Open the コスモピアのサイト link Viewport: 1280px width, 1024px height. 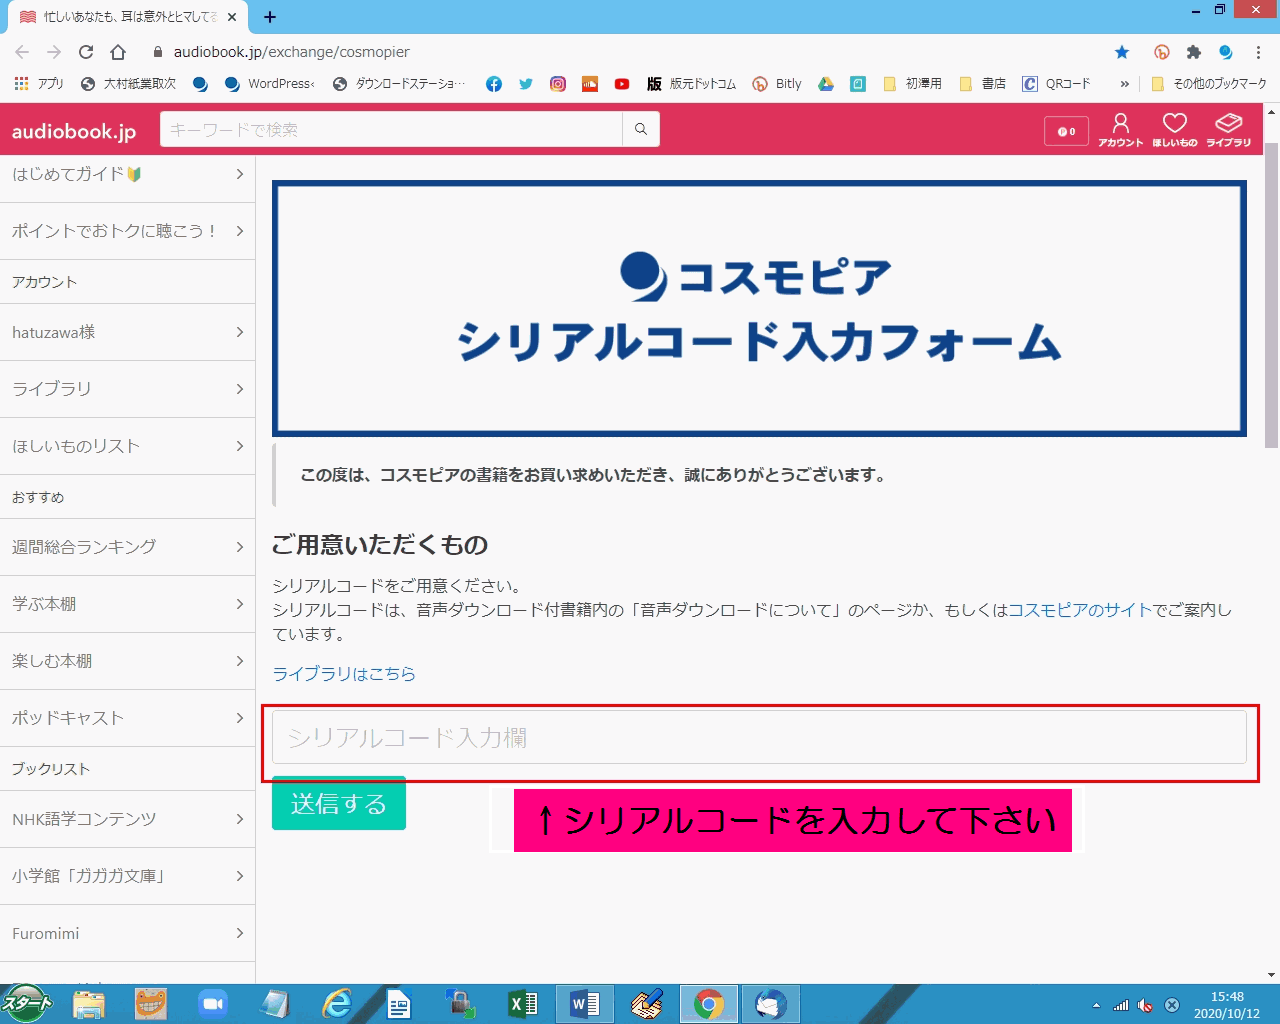tap(1080, 610)
